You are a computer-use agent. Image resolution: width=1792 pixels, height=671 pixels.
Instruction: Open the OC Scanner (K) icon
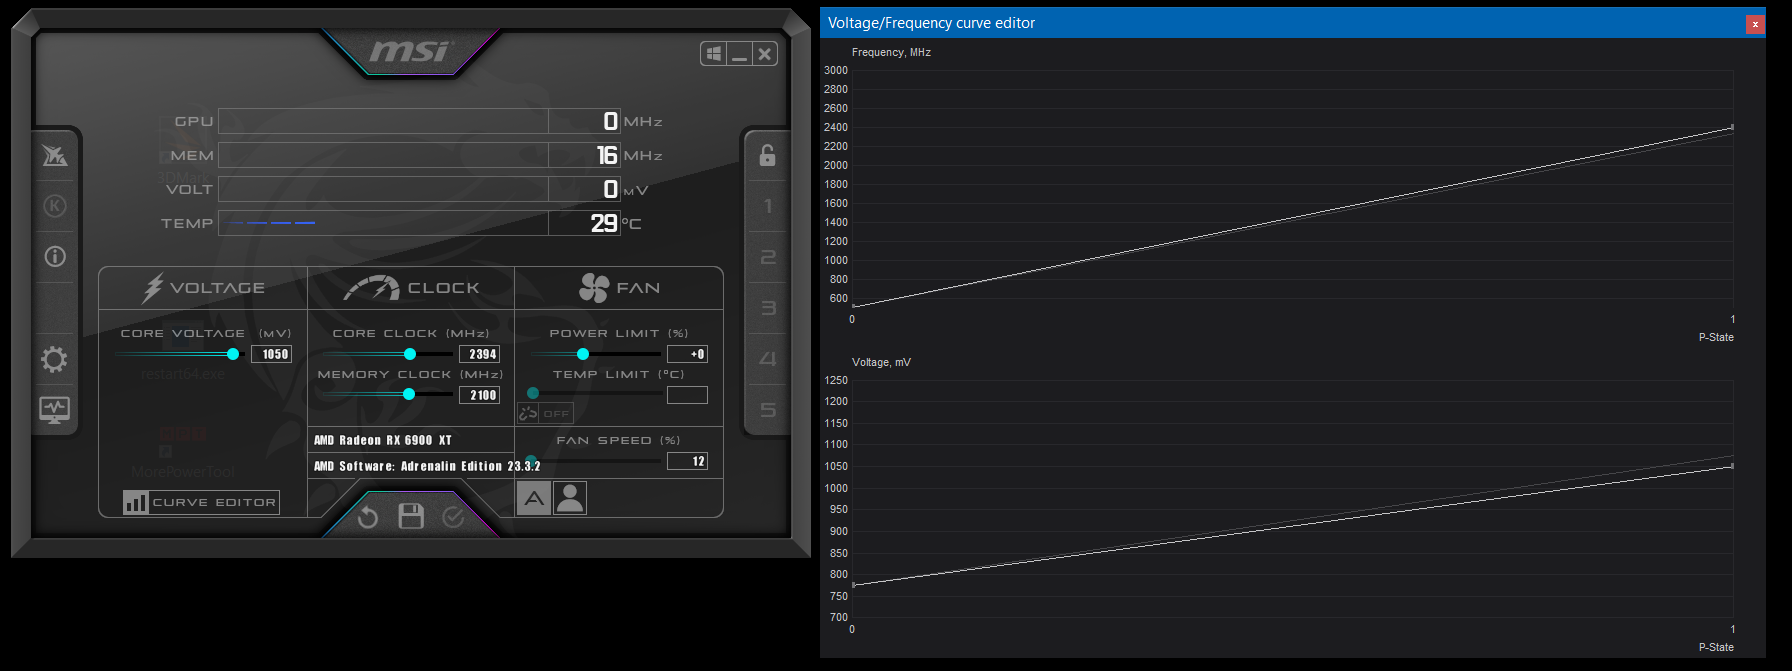point(55,206)
